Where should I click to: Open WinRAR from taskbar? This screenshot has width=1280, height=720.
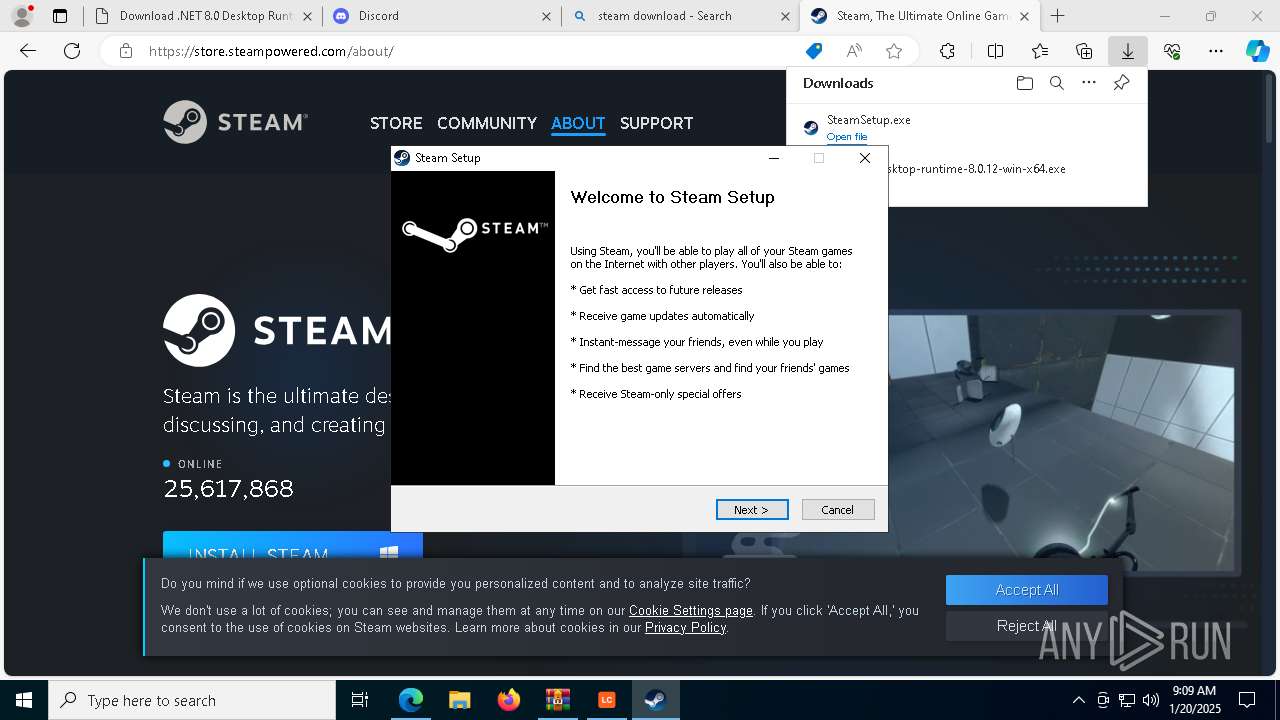tap(557, 700)
